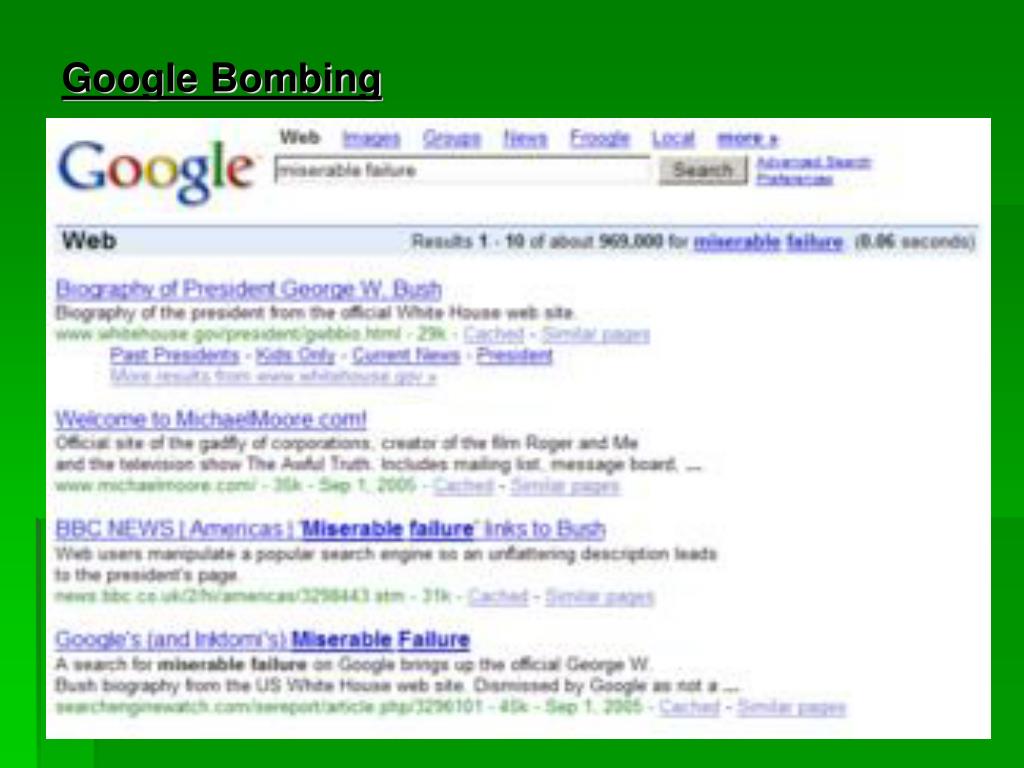Open the BBC NEWS 'Miserable failure' result
This screenshot has height=768, width=1024.
[x=330, y=529]
